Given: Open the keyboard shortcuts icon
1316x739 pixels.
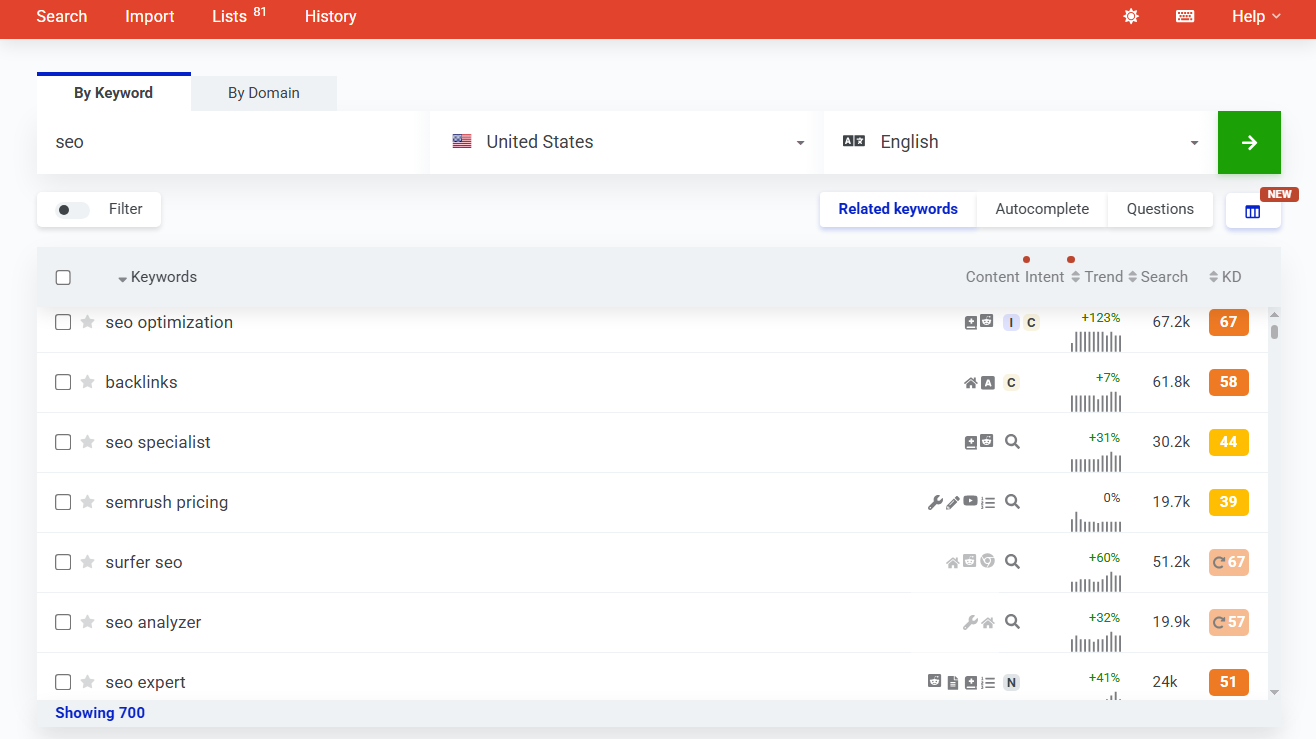Looking at the screenshot, I should click(x=1185, y=17).
